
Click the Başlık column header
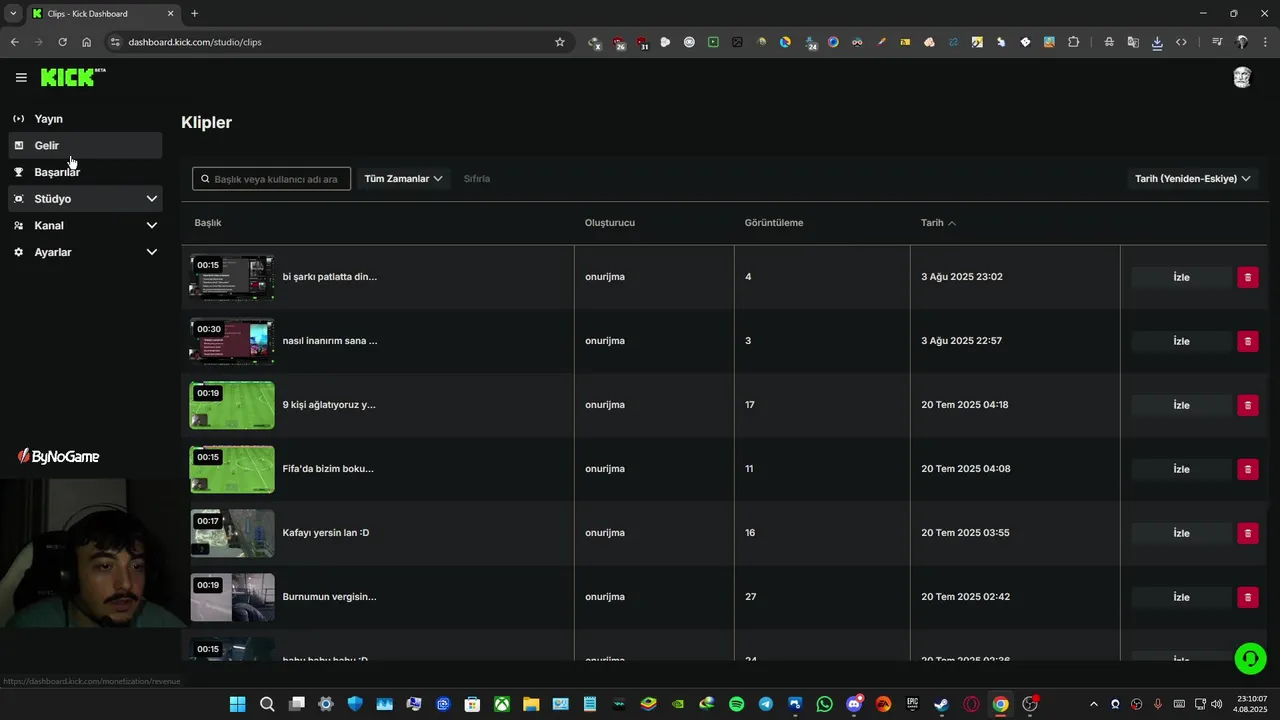click(x=208, y=223)
